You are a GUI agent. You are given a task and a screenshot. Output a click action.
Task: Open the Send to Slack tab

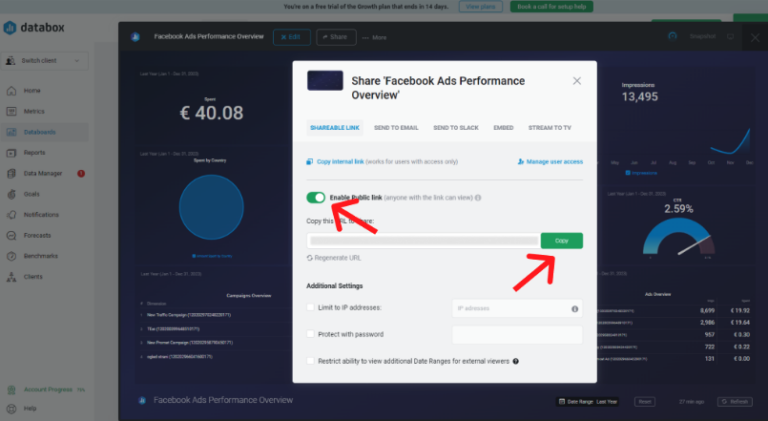(455, 128)
